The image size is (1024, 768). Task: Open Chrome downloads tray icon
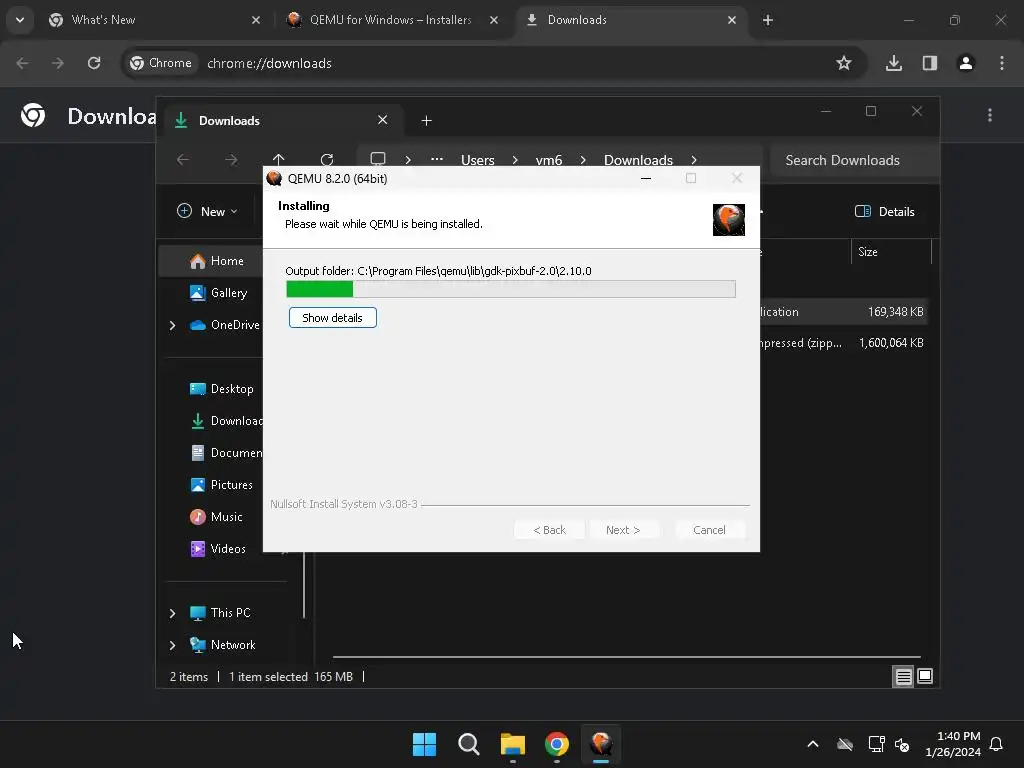click(894, 63)
